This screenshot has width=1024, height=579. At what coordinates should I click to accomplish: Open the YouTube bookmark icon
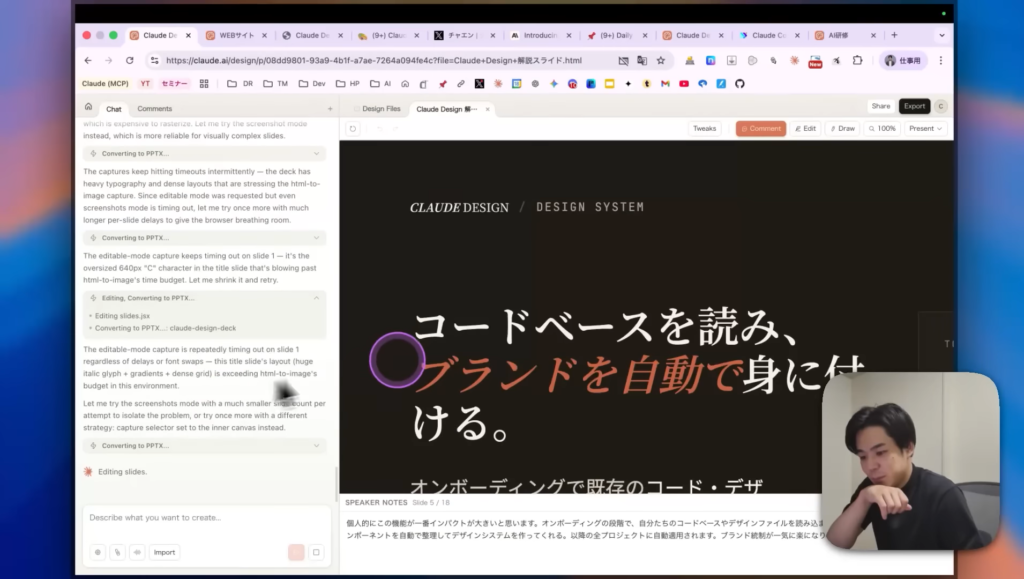click(x=684, y=84)
